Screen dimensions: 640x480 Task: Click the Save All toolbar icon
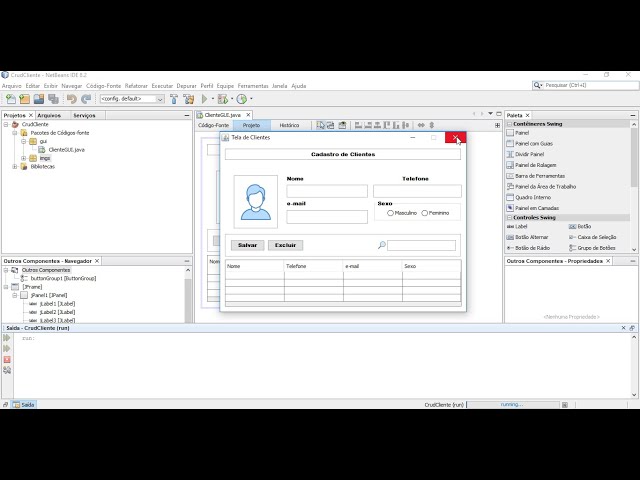point(53,99)
